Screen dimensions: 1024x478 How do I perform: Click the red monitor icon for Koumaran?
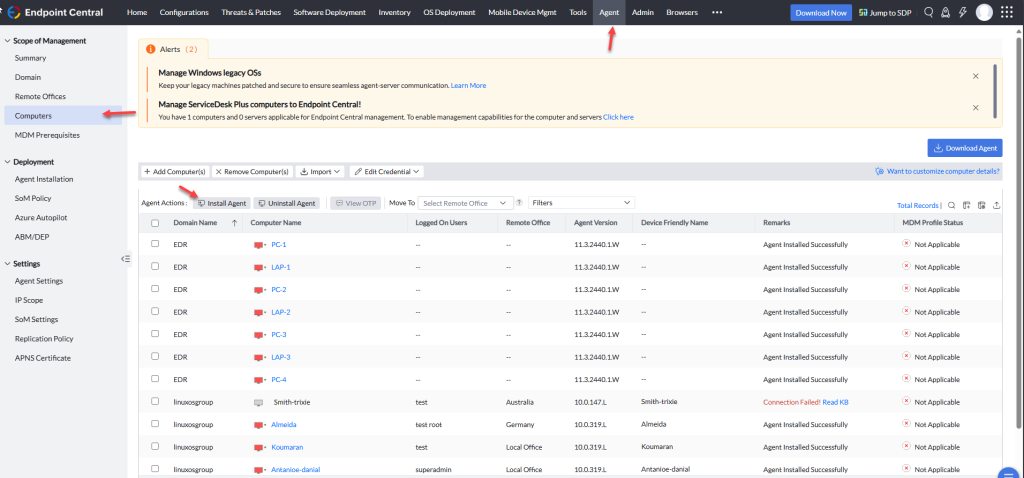coord(259,447)
